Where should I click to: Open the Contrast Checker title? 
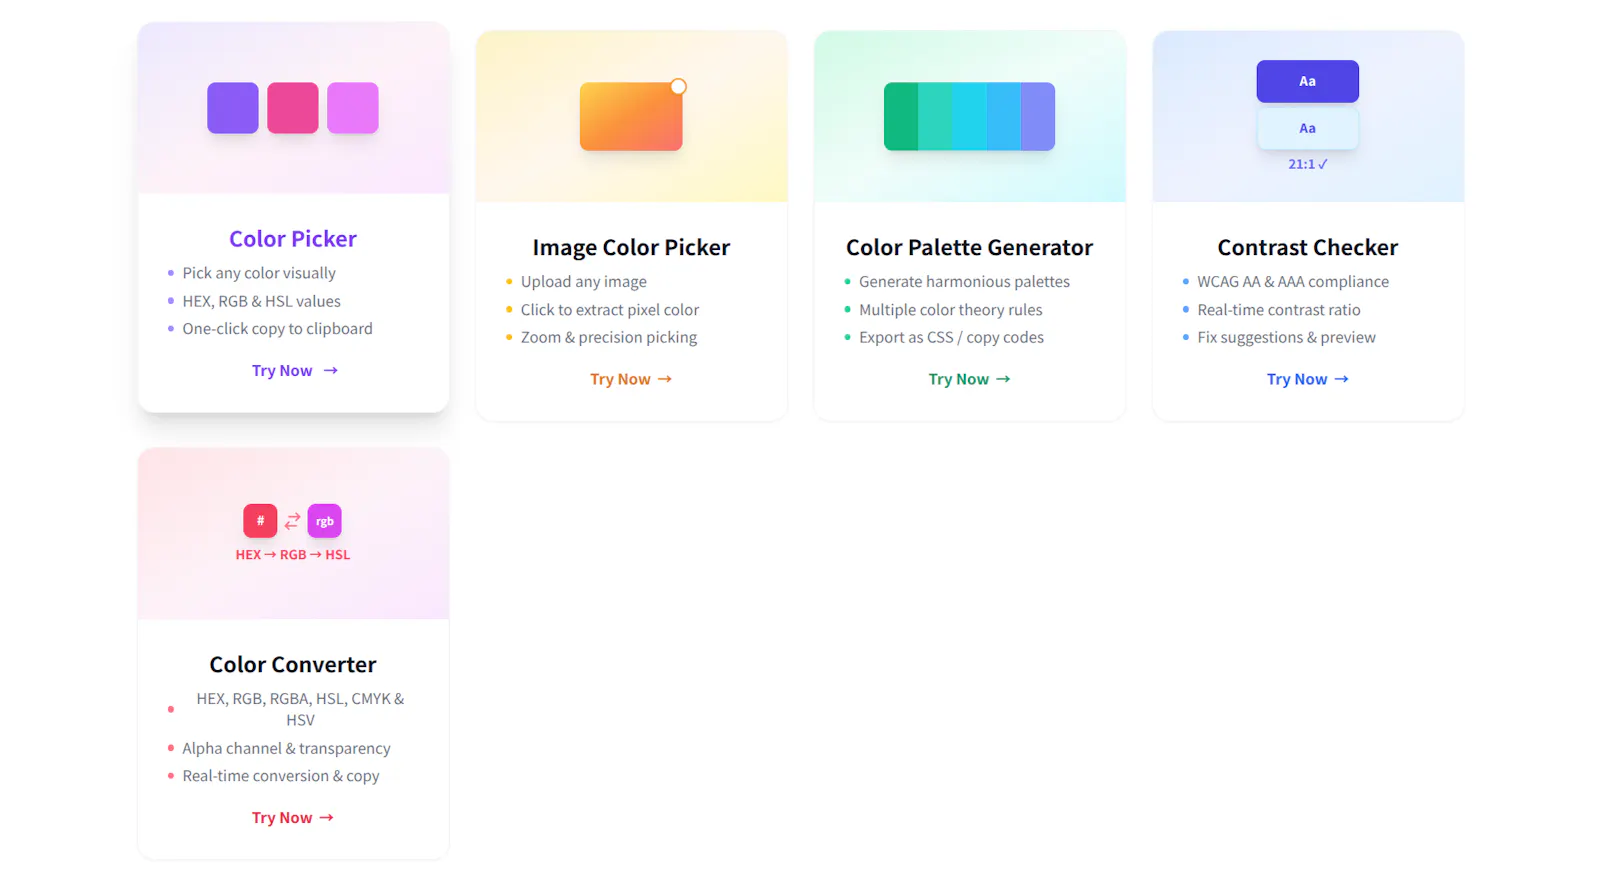coord(1308,247)
